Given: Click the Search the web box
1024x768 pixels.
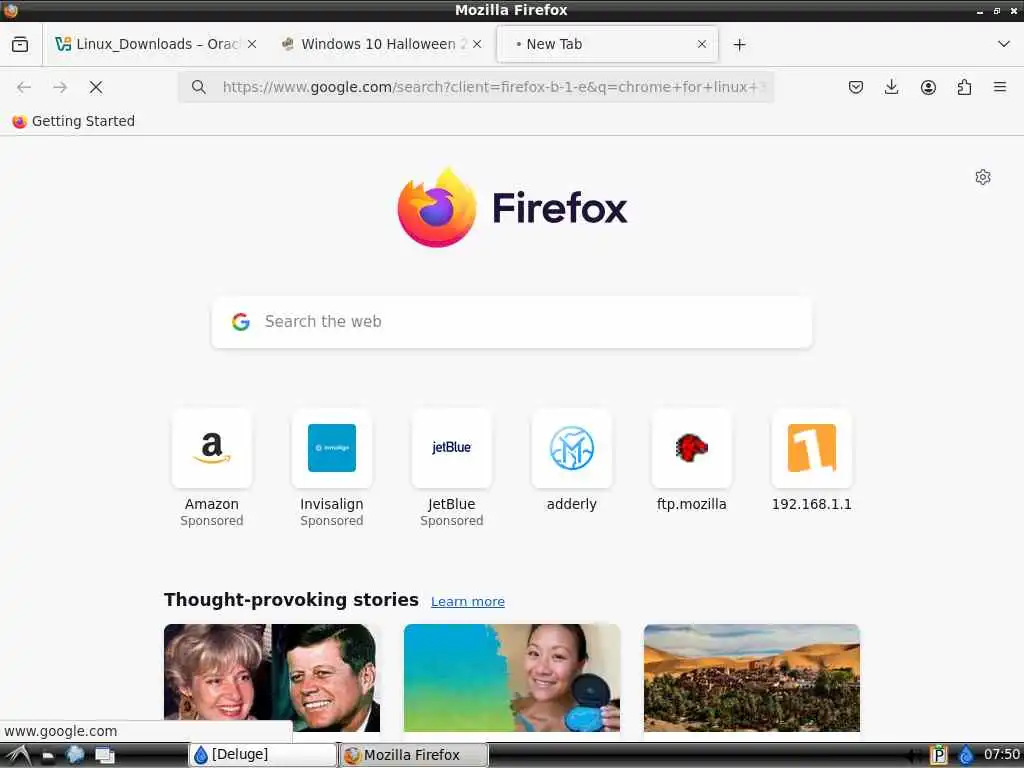Looking at the screenshot, I should click(512, 322).
